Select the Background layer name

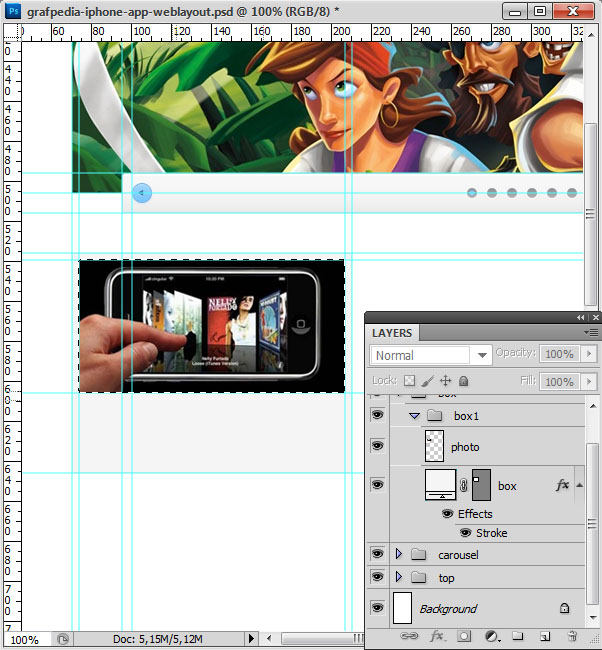448,609
